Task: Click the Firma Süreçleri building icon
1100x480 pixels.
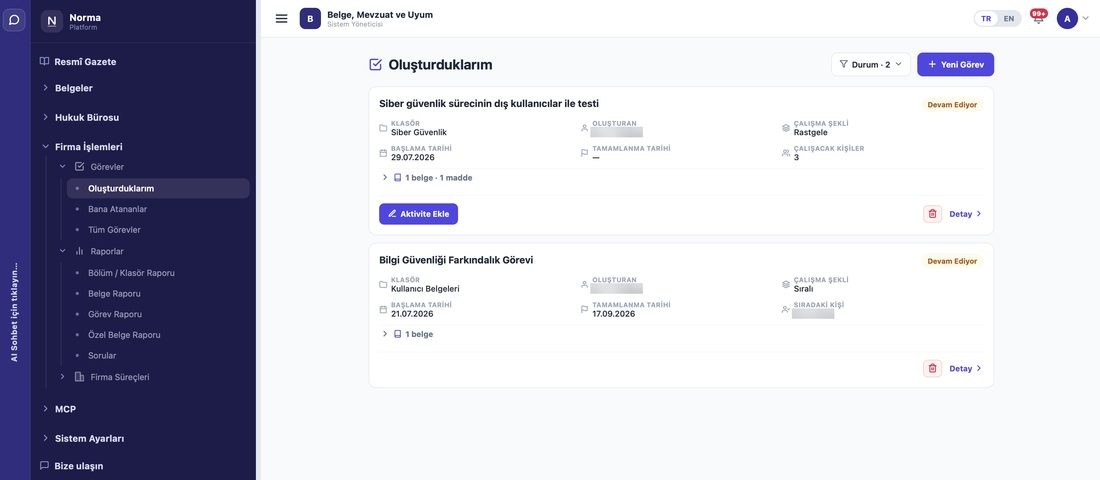Action: [79, 377]
